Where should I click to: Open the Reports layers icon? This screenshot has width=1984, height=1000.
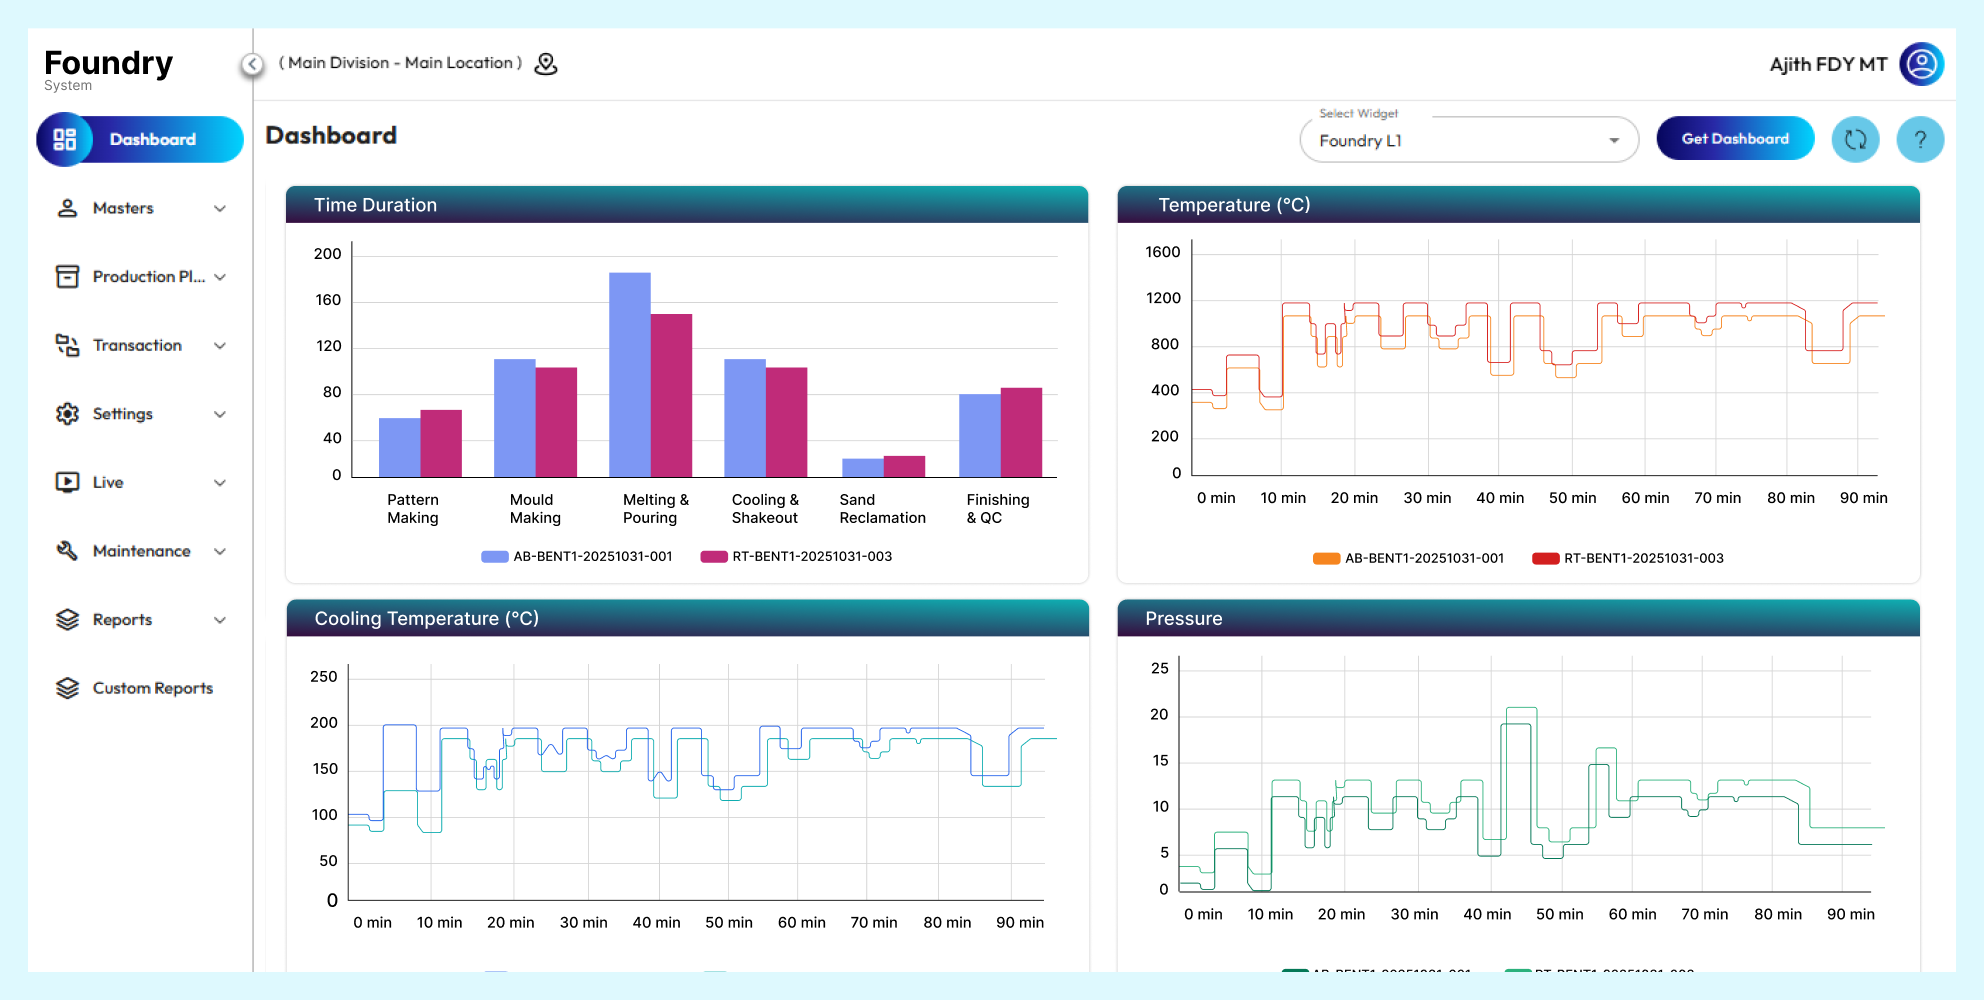(x=66, y=619)
